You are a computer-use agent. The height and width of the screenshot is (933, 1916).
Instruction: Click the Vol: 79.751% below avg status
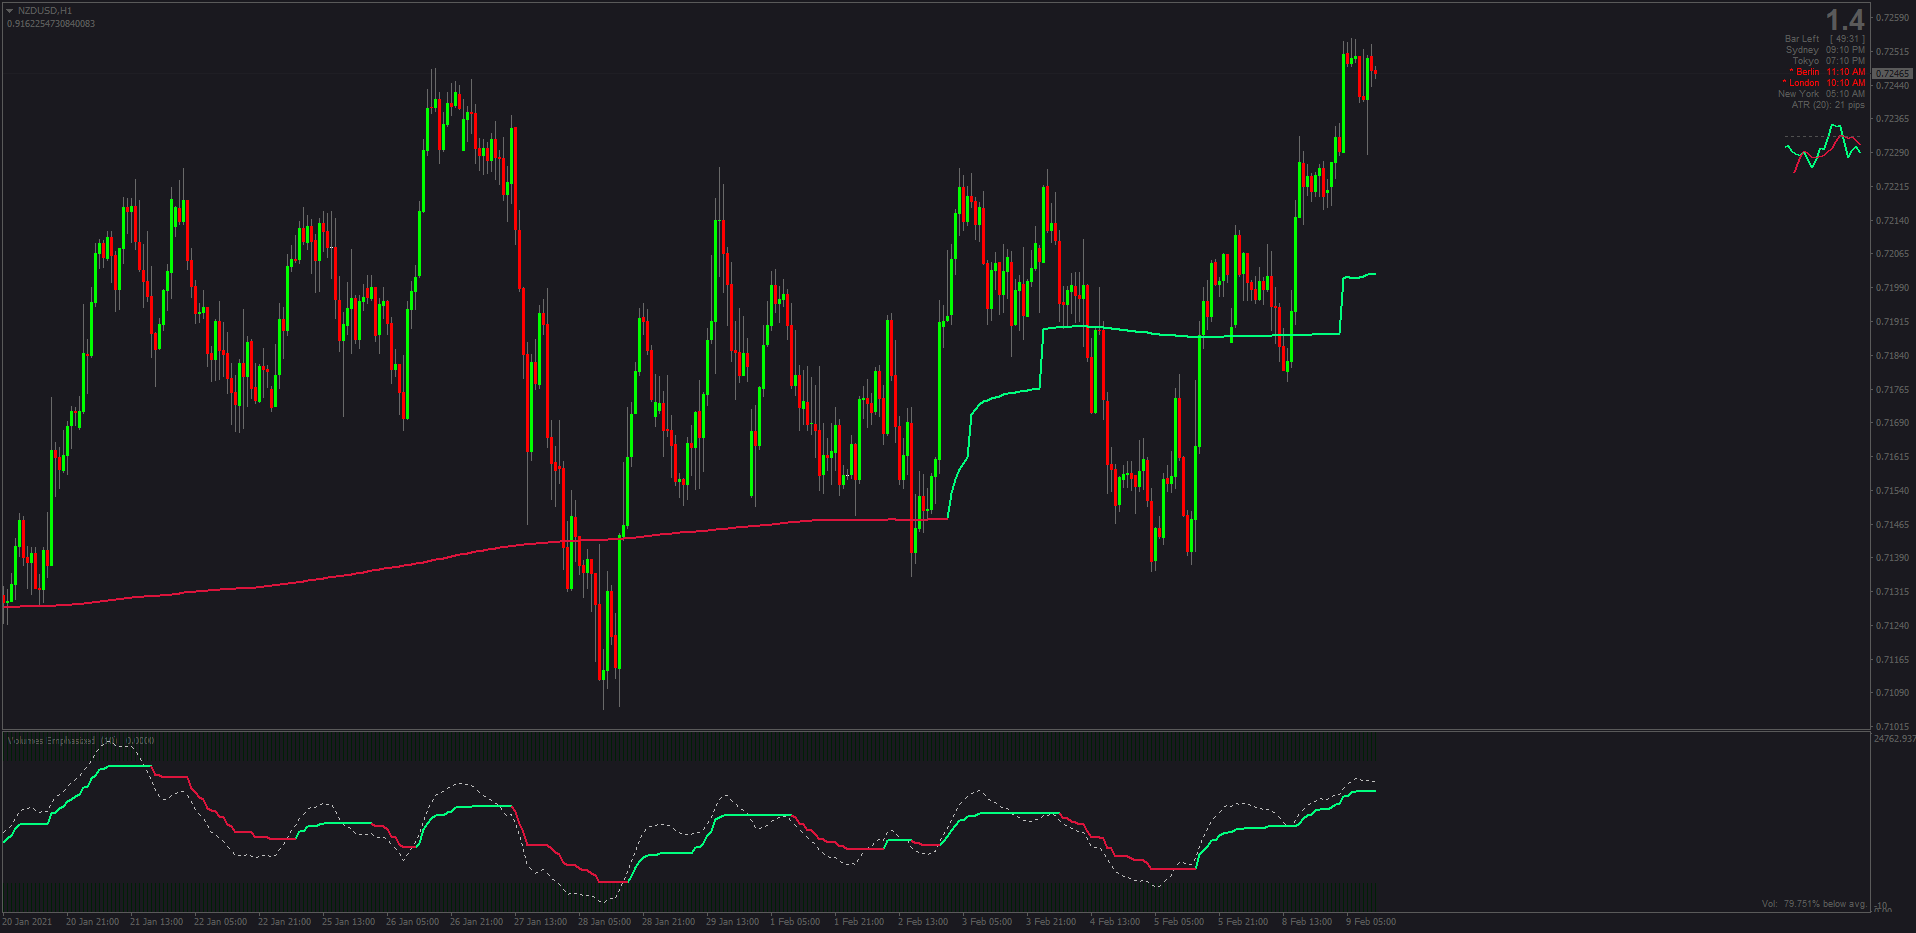pyautogui.click(x=1813, y=904)
